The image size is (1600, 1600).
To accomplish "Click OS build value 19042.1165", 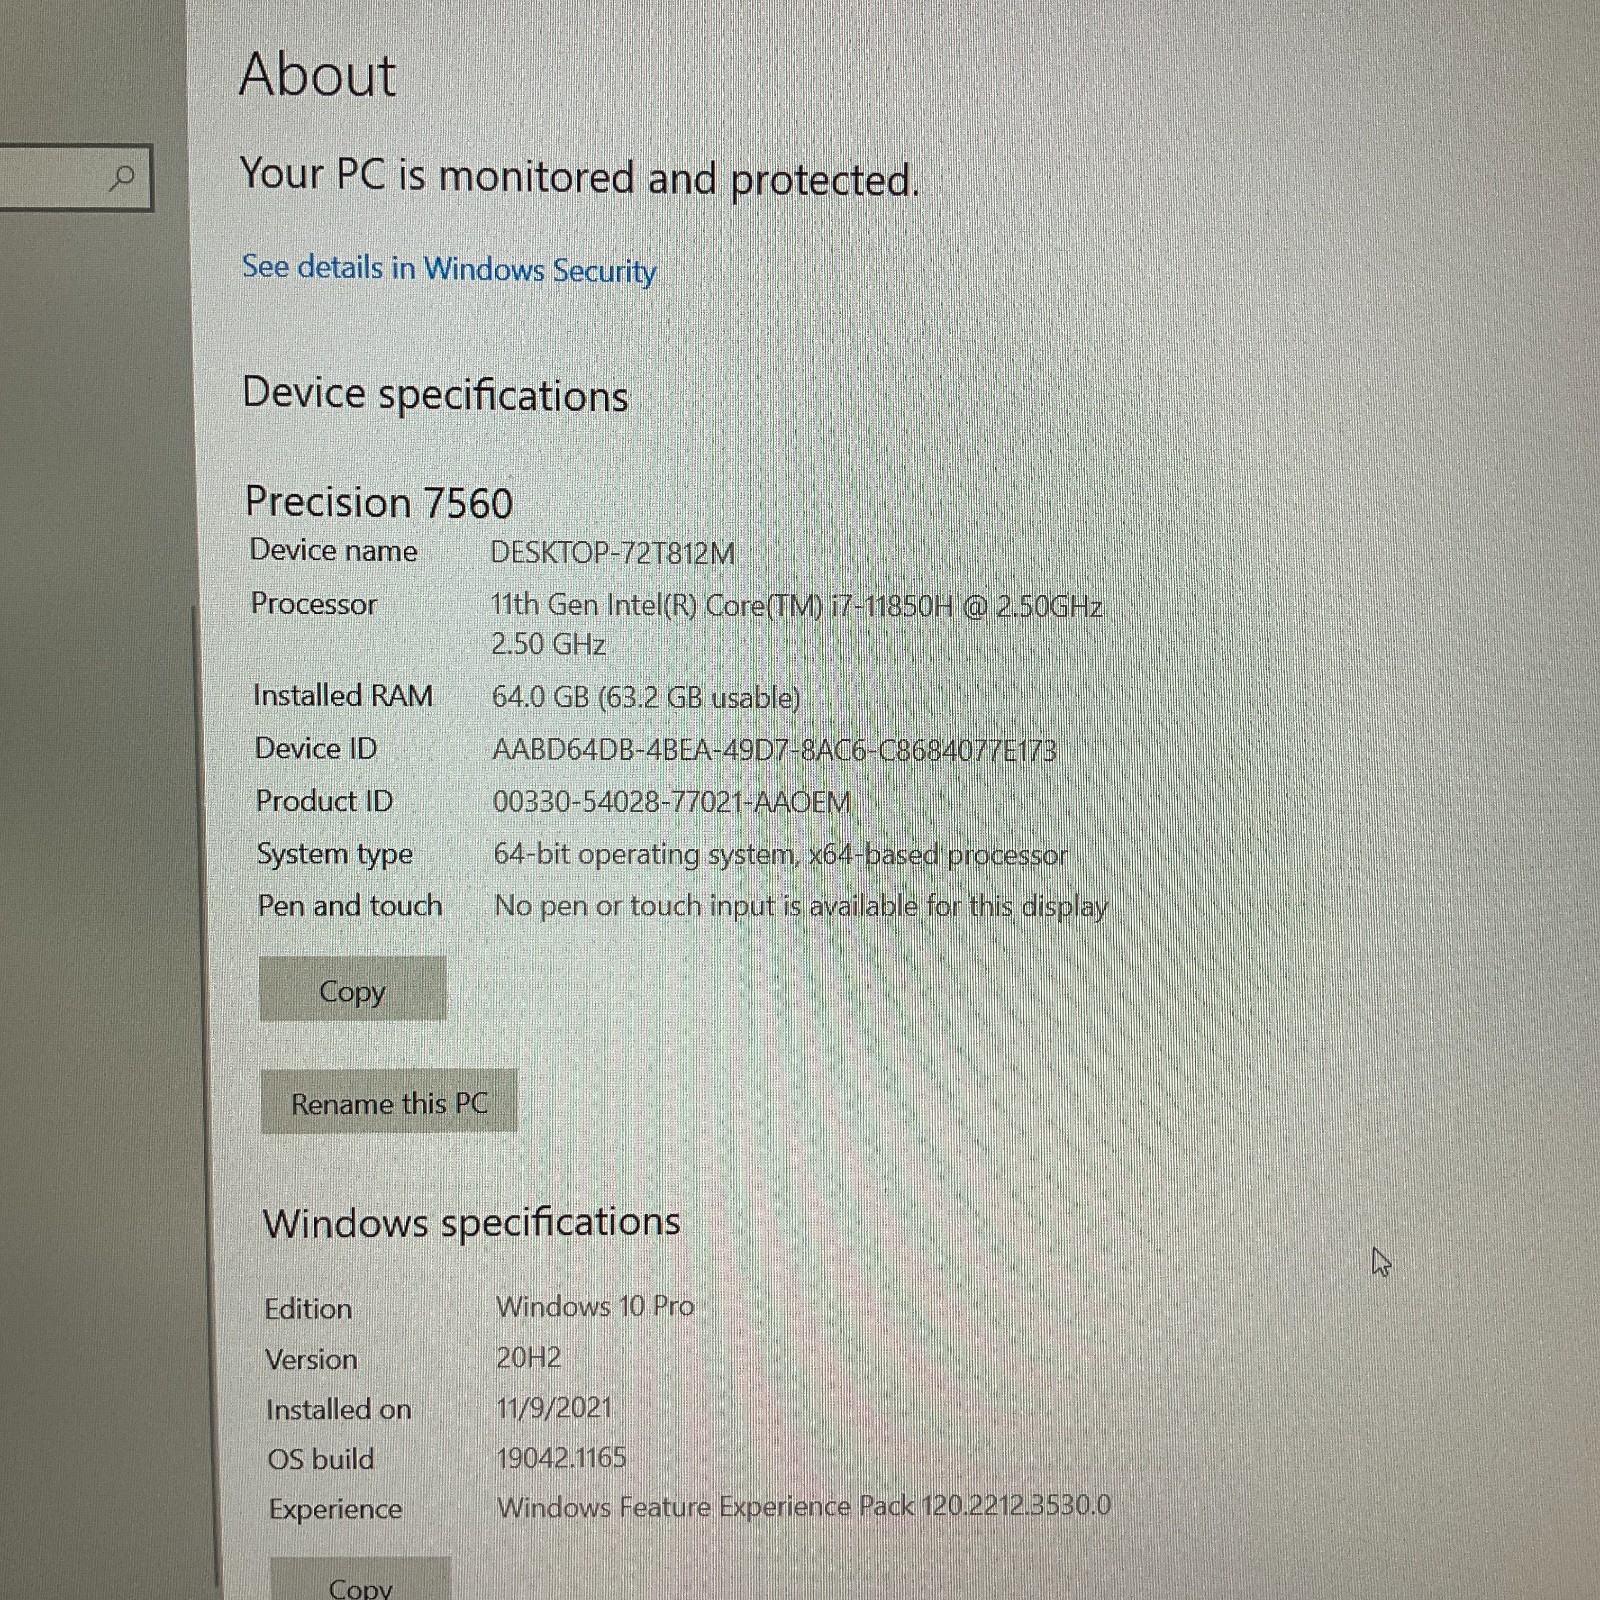I will 562,1458.
